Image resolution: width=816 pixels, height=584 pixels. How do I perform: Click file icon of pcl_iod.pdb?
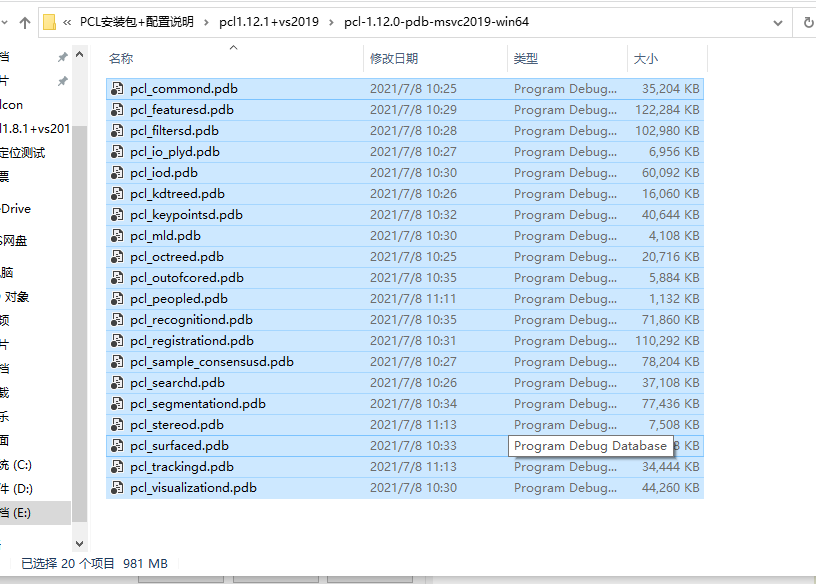tap(117, 173)
